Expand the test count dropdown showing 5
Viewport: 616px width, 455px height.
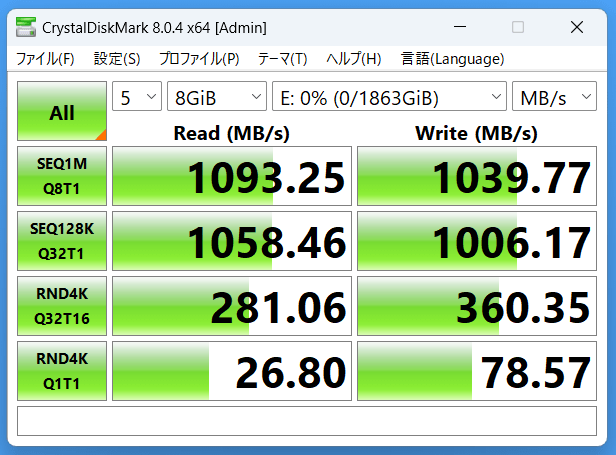[137, 96]
